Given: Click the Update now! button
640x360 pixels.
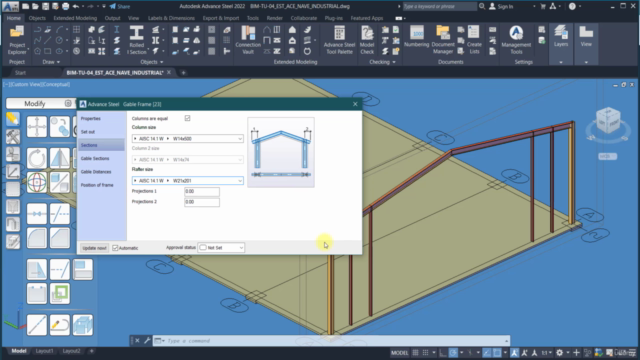Looking at the screenshot, I should coord(94,248).
